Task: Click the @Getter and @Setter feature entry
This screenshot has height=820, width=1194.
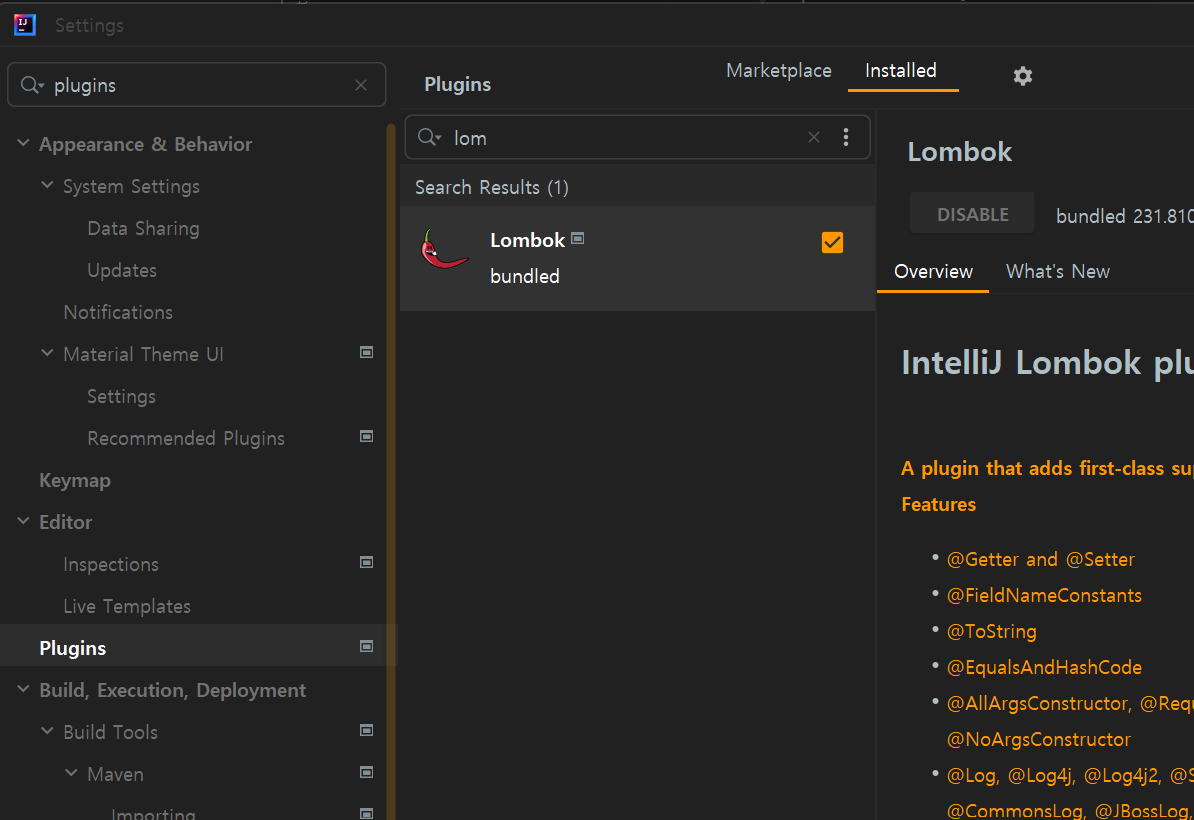Action: click(1040, 560)
